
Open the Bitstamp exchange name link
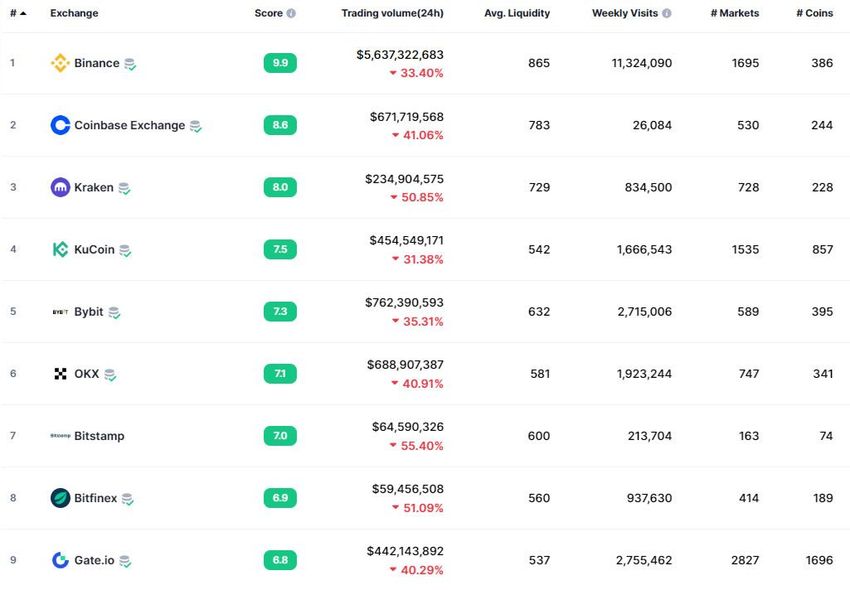click(x=99, y=436)
